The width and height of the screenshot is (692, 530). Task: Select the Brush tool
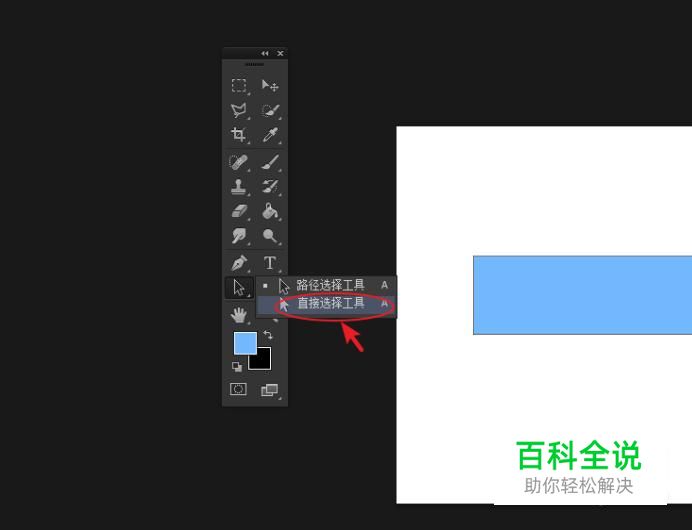click(x=270, y=162)
